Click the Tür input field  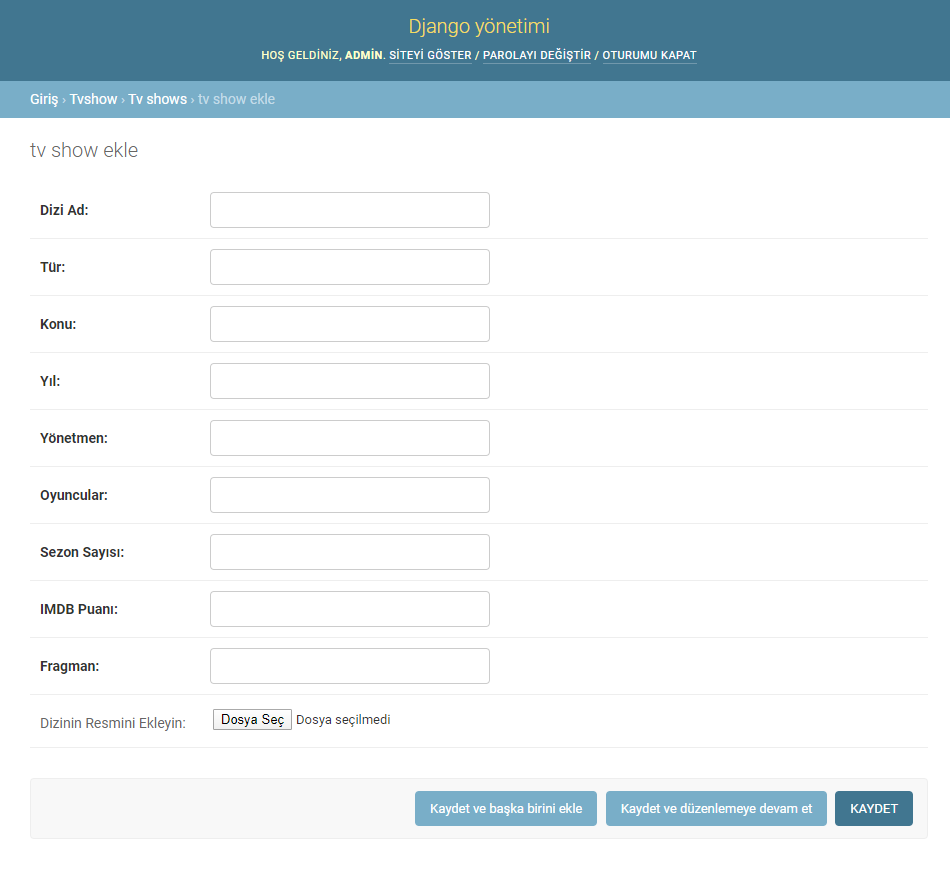click(349, 266)
